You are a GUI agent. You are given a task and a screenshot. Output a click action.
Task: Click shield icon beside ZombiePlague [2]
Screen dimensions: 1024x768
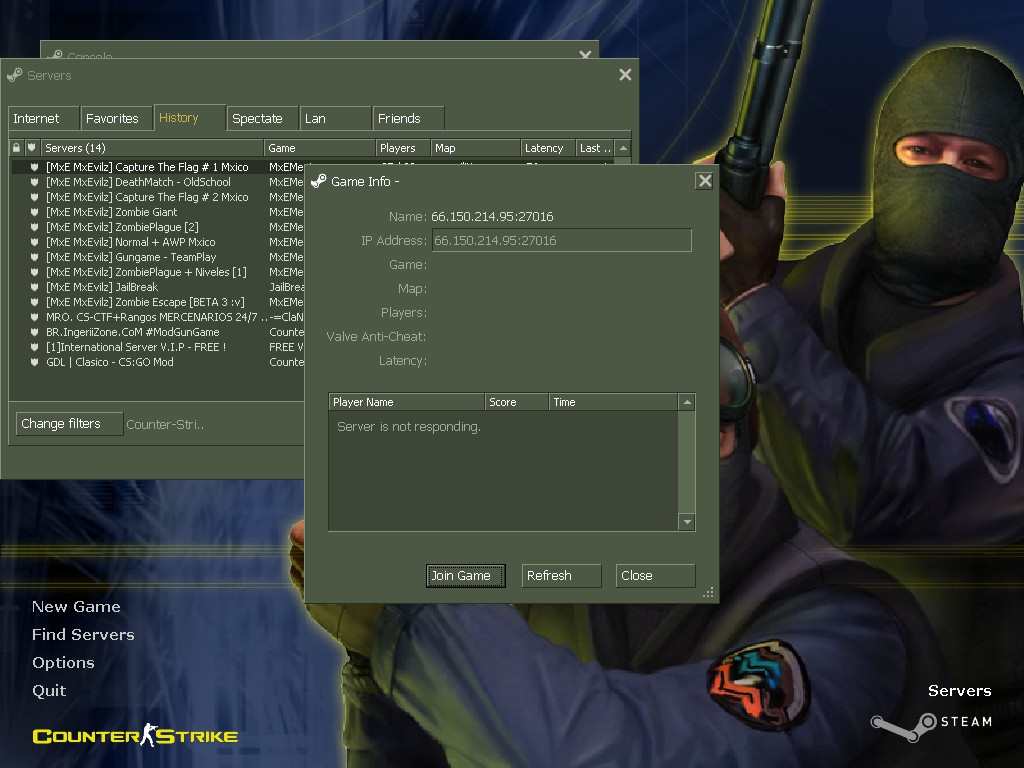[x=34, y=227]
